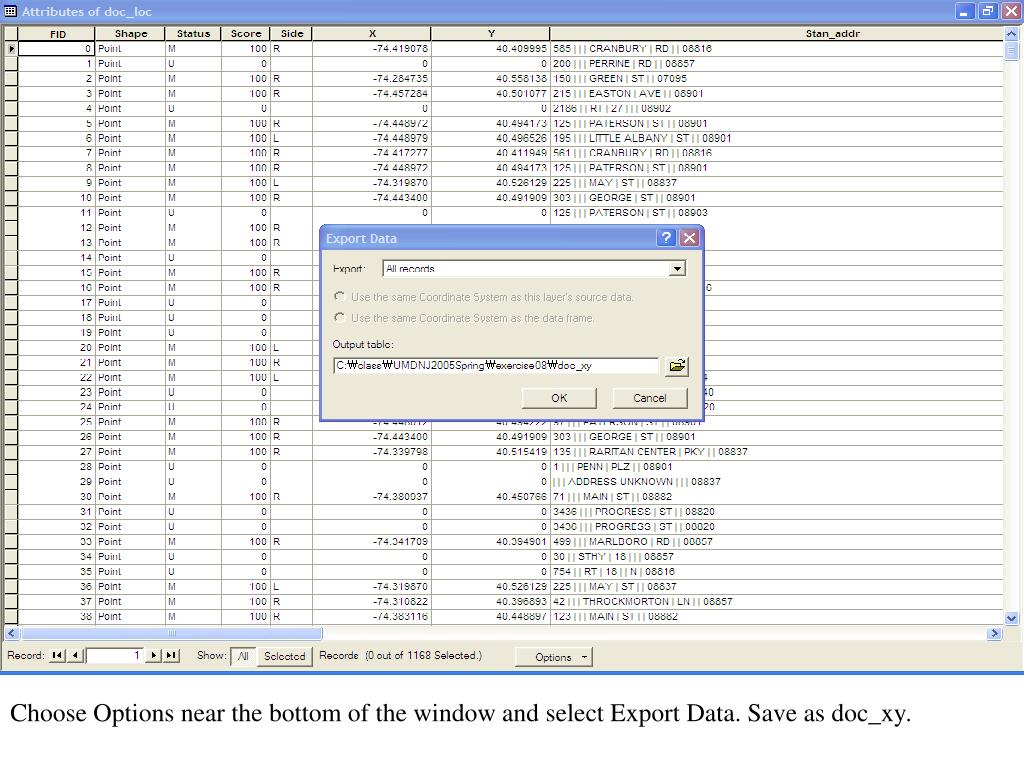Image resolution: width=1024 pixels, height=768 pixels.
Task: Open the Export 'All records' dropdown
Action: tap(677, 268)
